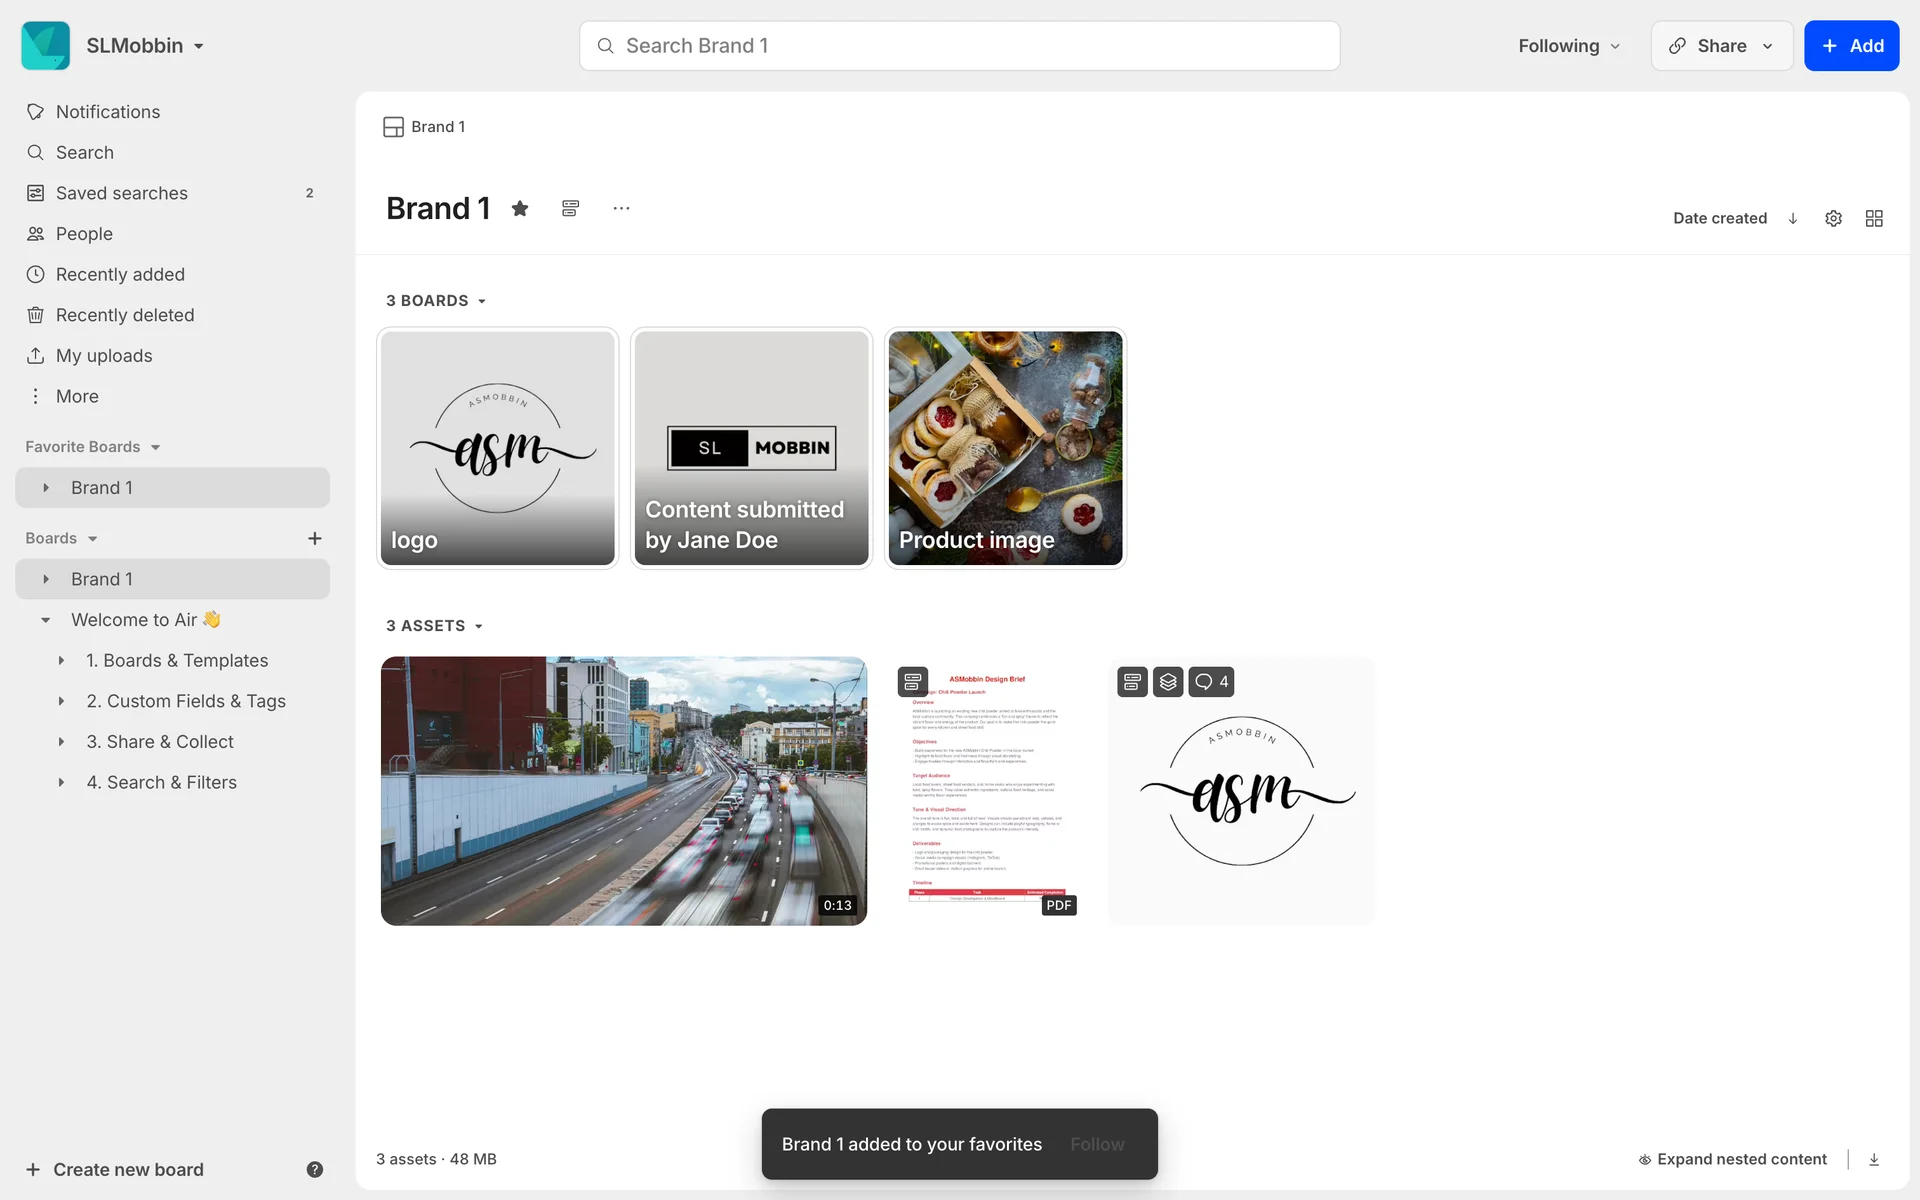Screen dimensions: 1920x1200
Task: Click the comments badge on the logo asset
Action: tap(1211, 682)
